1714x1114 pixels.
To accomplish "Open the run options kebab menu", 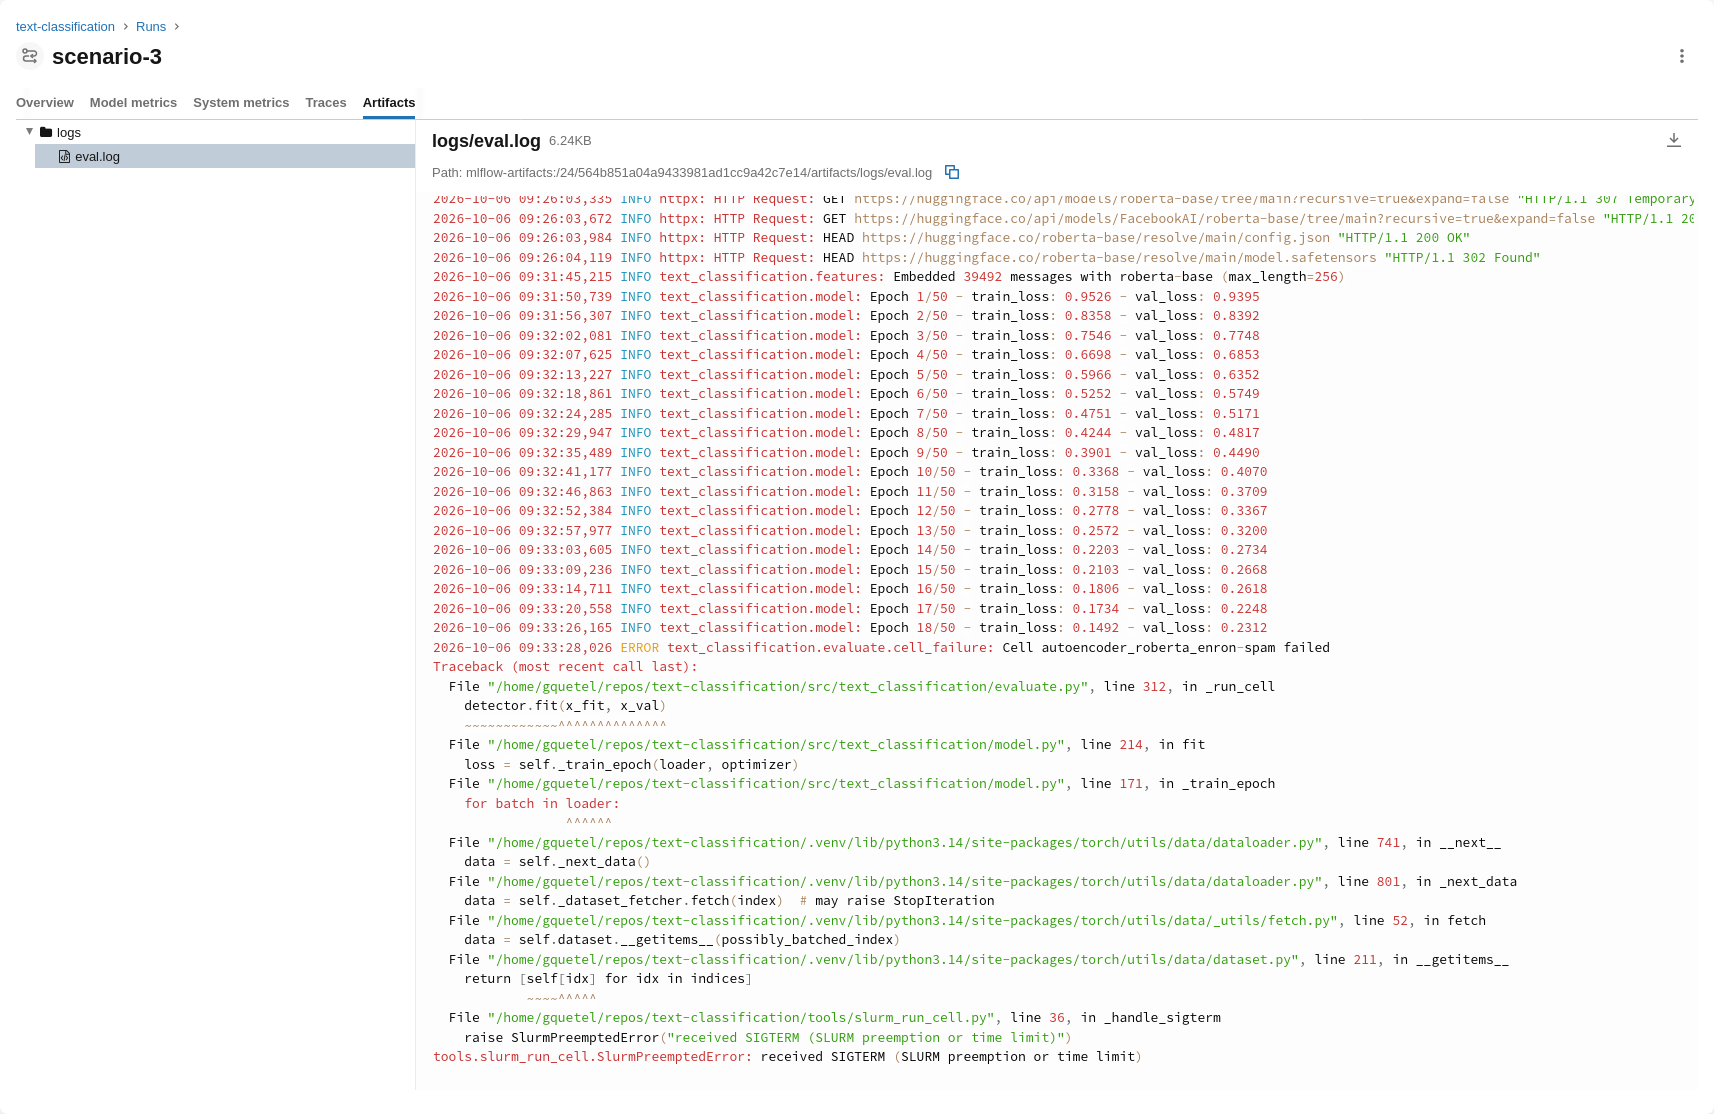I will 1681,56.
